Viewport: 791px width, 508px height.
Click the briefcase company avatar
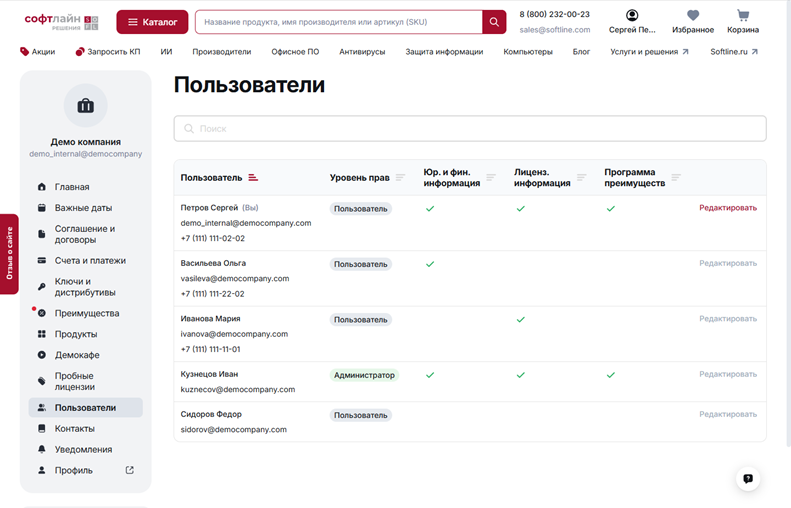point(85,105)
